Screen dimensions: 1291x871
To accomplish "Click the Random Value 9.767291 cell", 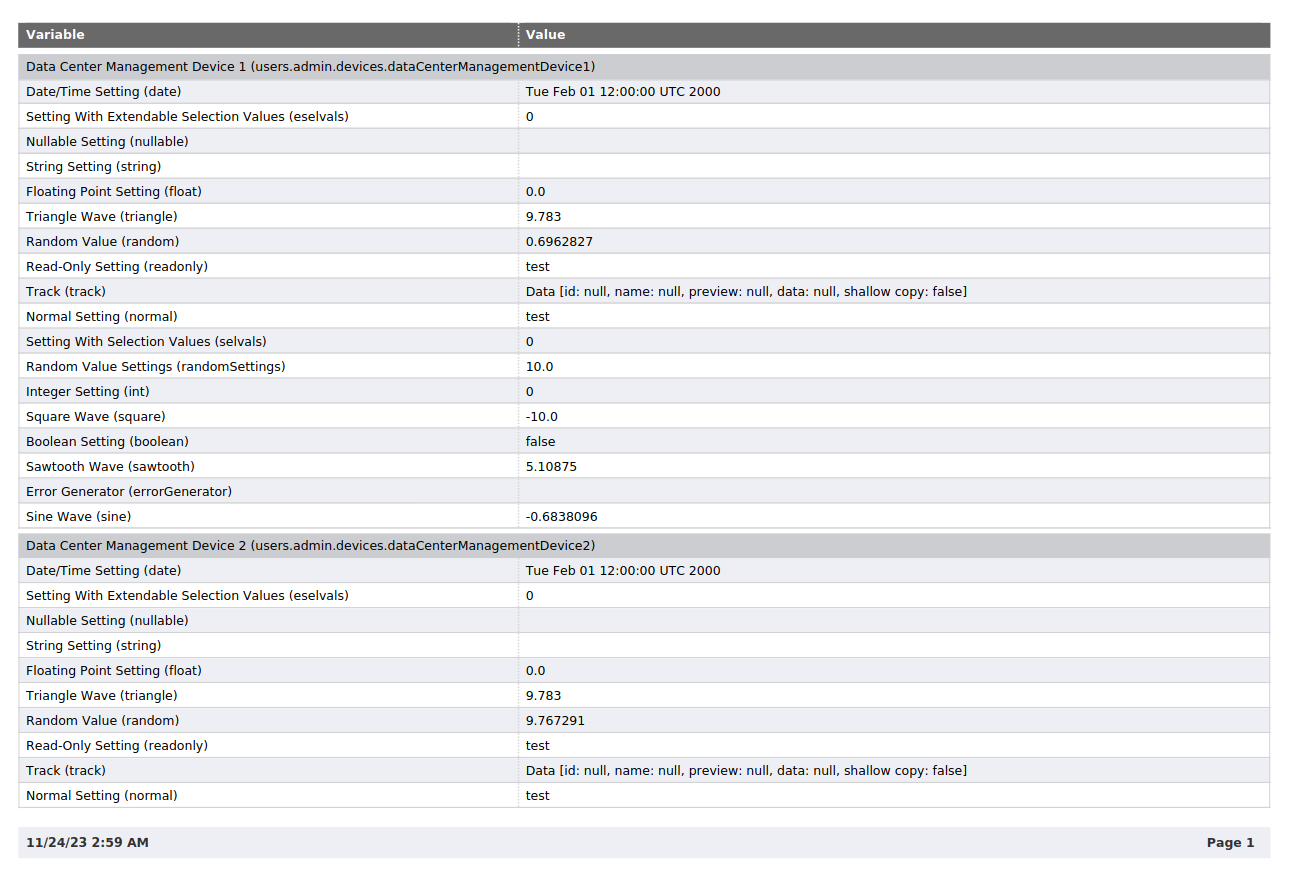I will point(555,721).
